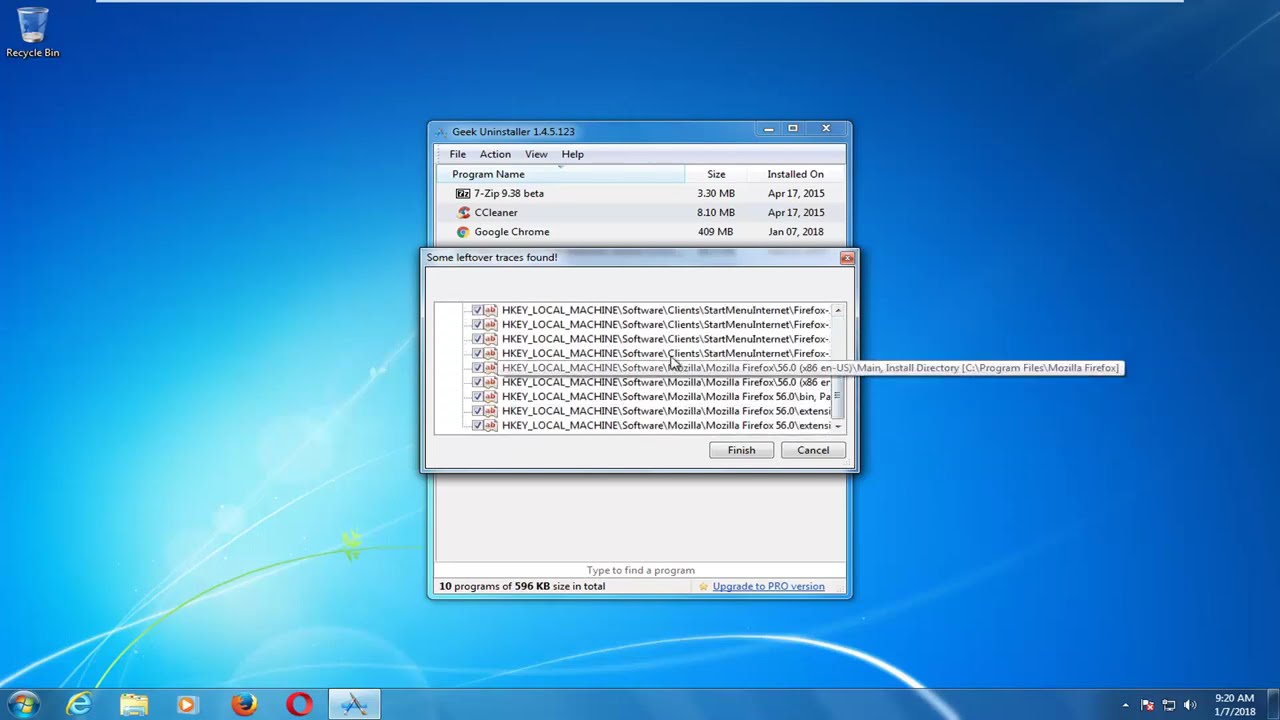Show hidden tray icons arrow

1126,705
